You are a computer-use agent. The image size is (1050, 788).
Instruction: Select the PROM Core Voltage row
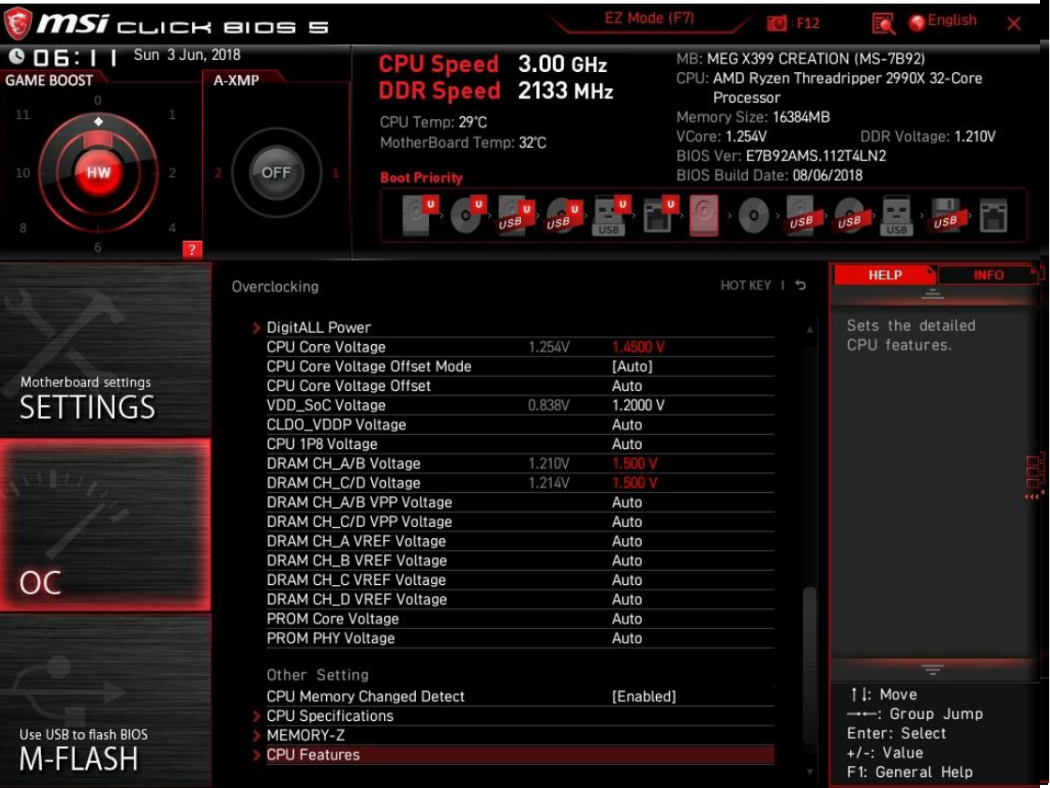click(x=520, y=619)
